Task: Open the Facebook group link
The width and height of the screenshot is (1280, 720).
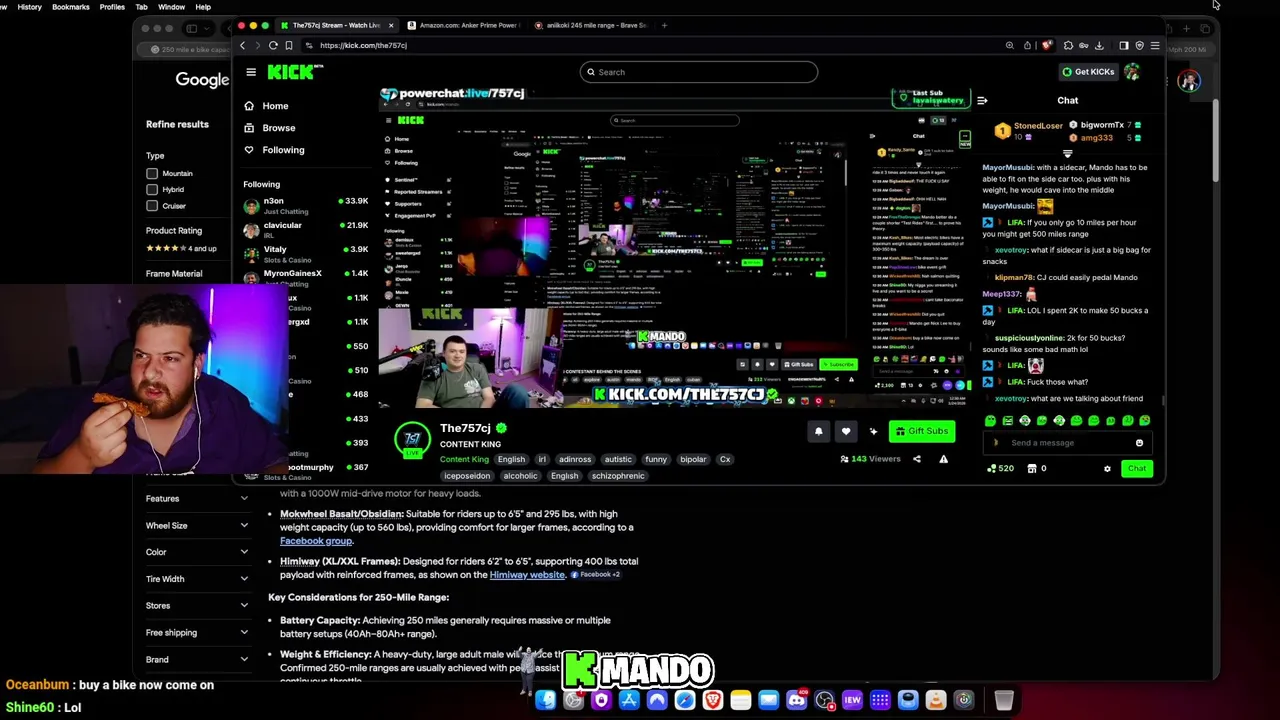Action: pos(316,541)
